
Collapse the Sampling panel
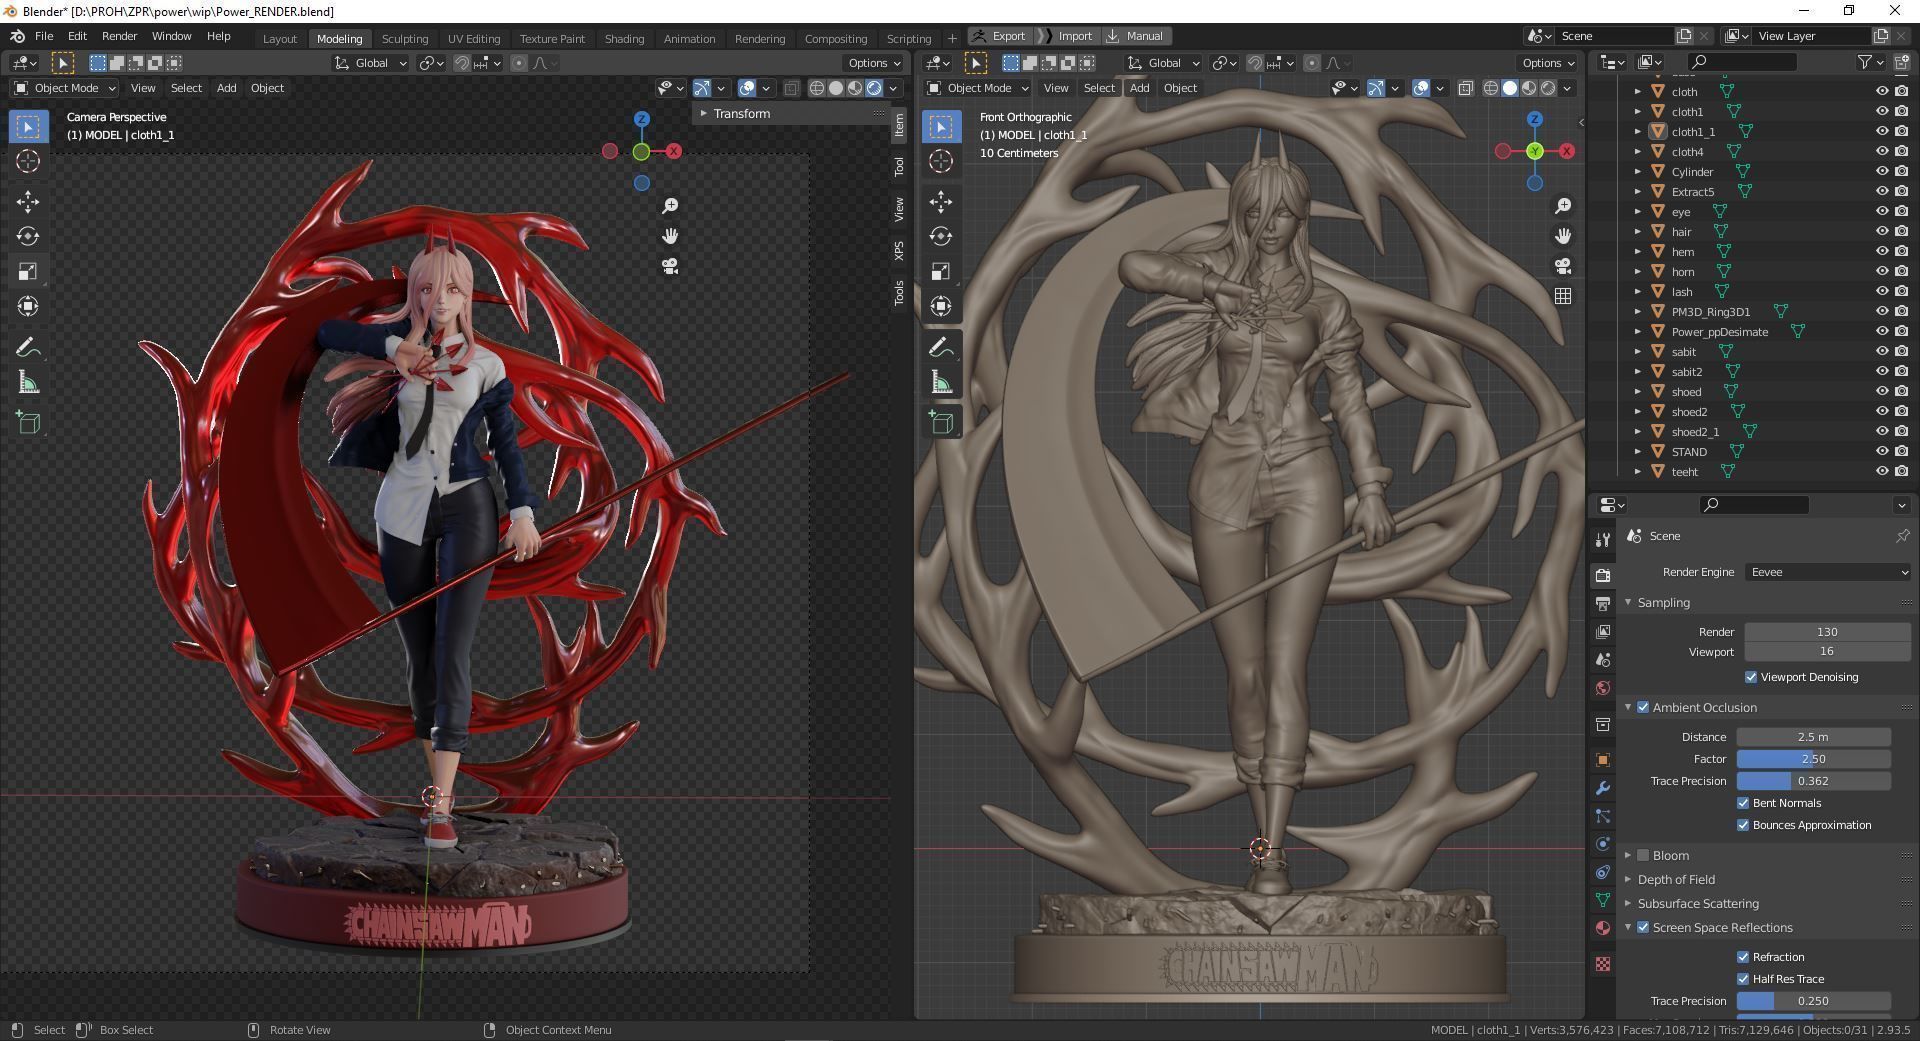click(1628, 603)
